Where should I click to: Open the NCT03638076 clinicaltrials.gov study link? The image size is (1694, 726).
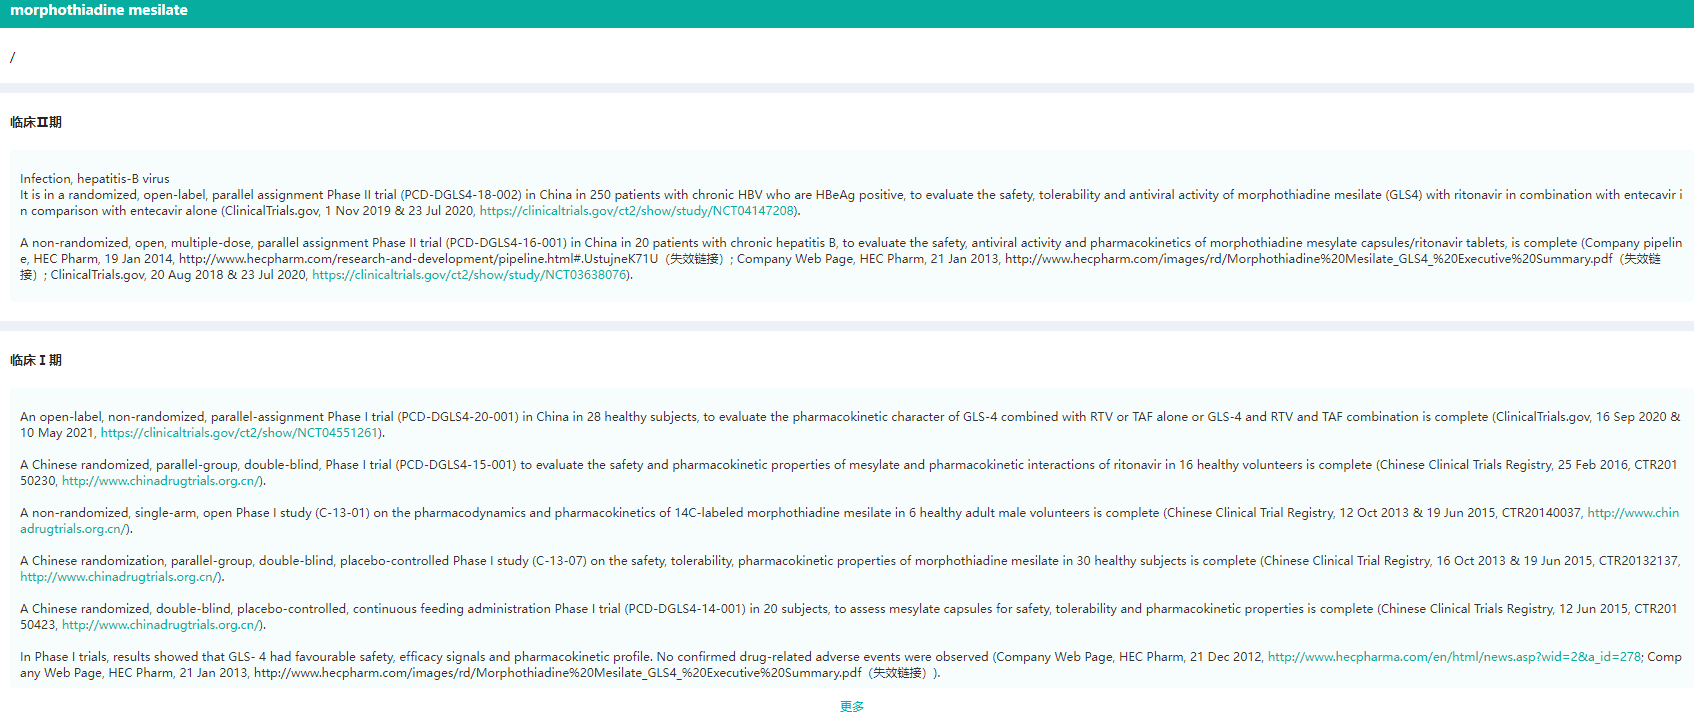click(469, 275)
